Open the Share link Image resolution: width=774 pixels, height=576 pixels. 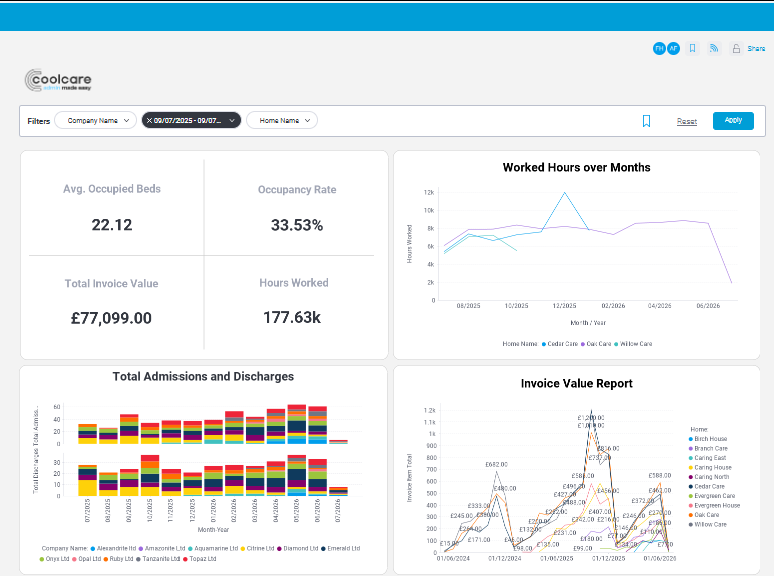[756, 48]
